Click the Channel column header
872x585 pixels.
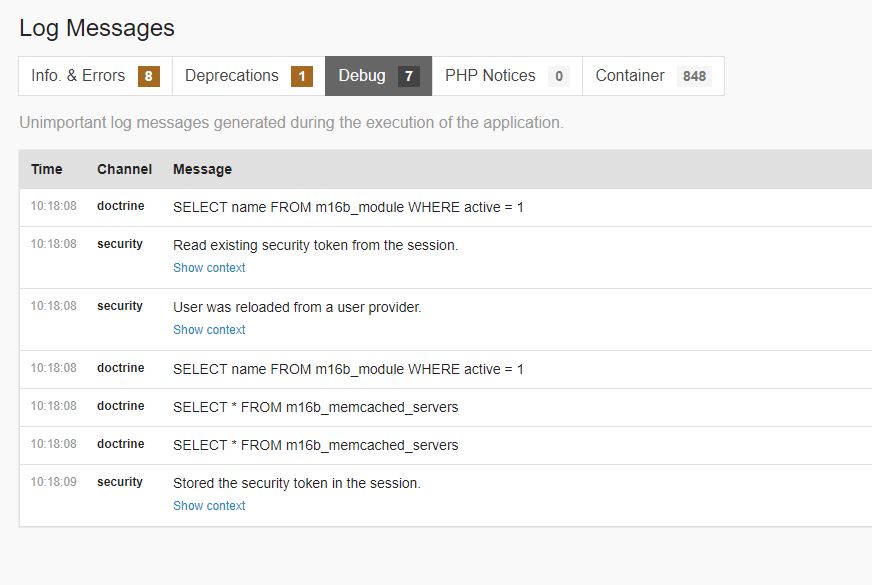(x=124, y=169)
